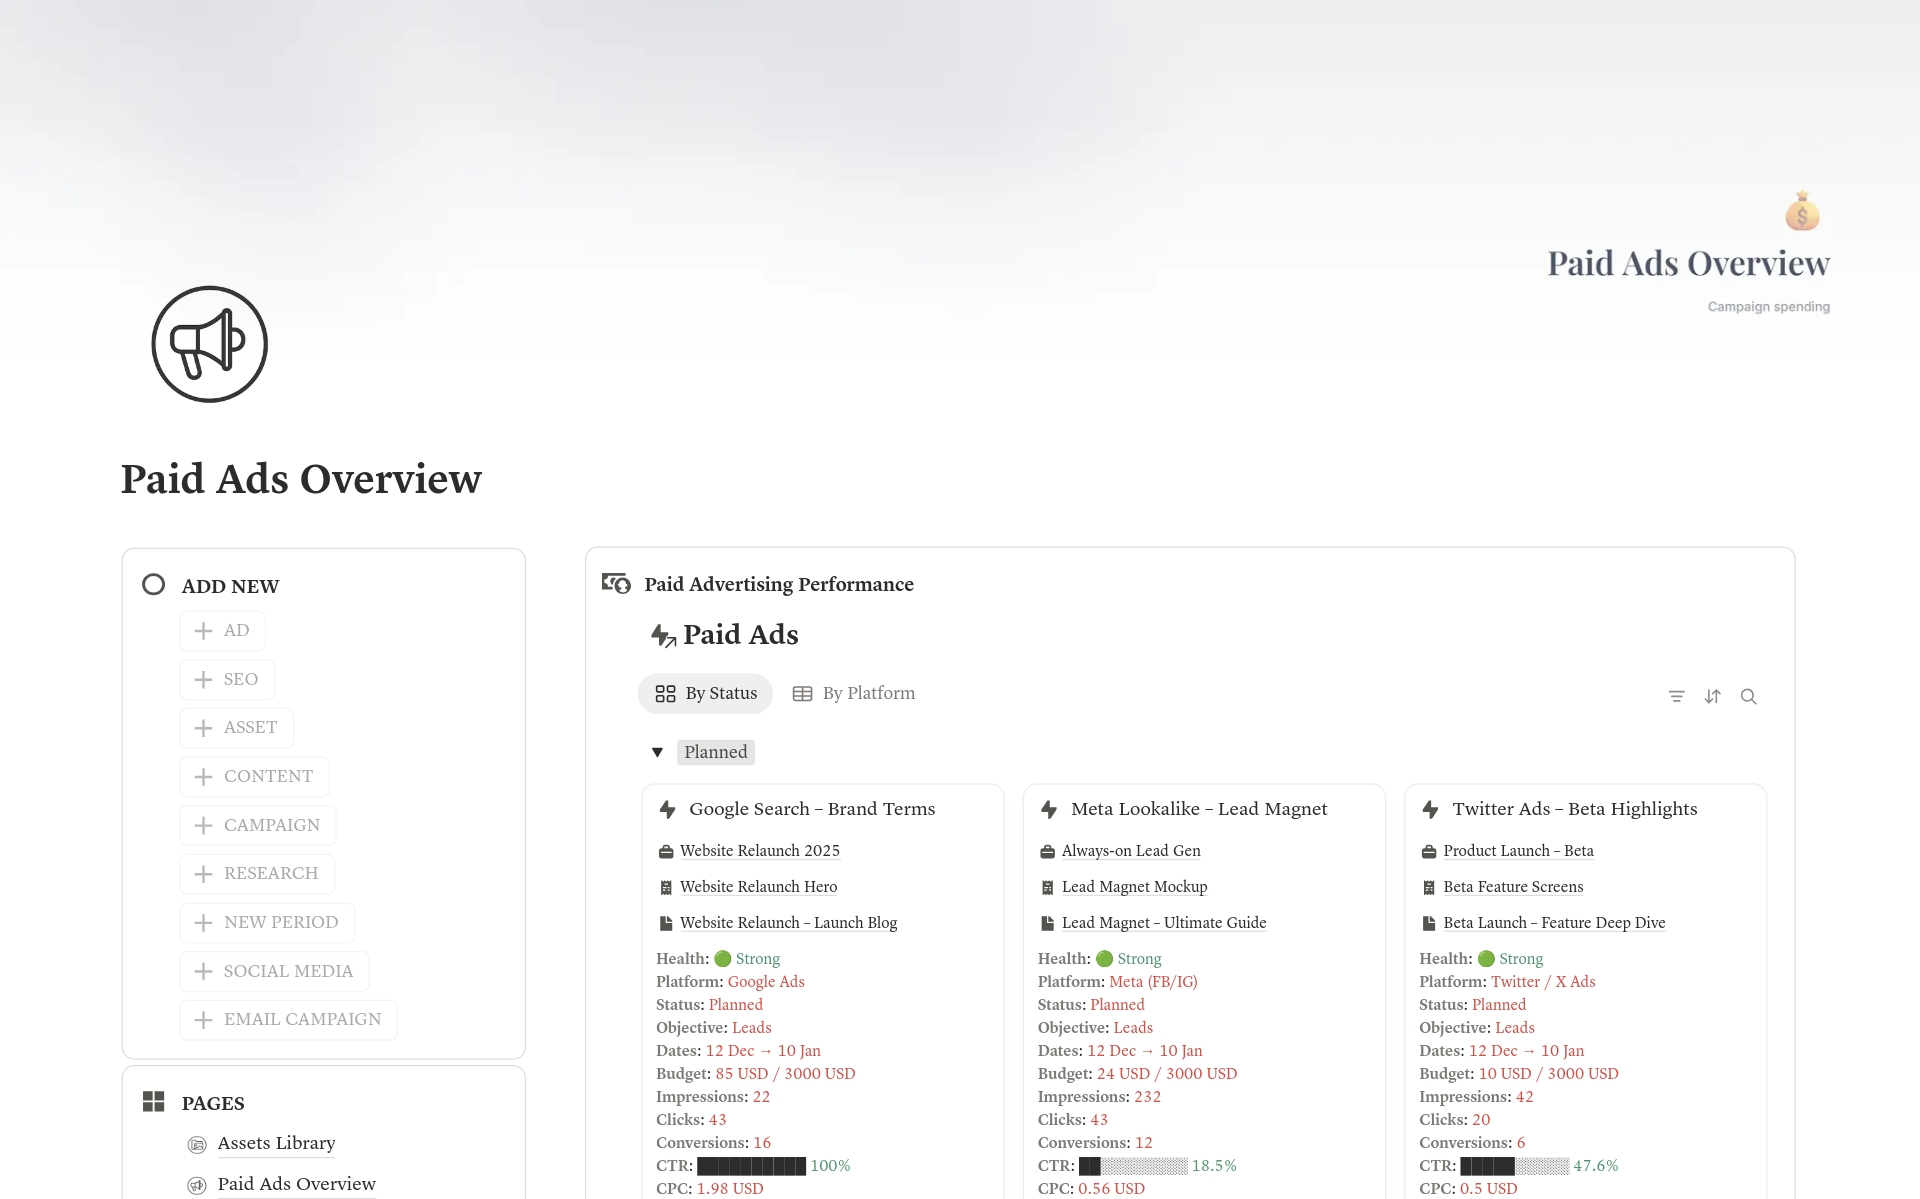1920x1199 pixels.
Task: Click briefcase icon next to Website Relaunch 2025
Action: (x=666, y=852)
